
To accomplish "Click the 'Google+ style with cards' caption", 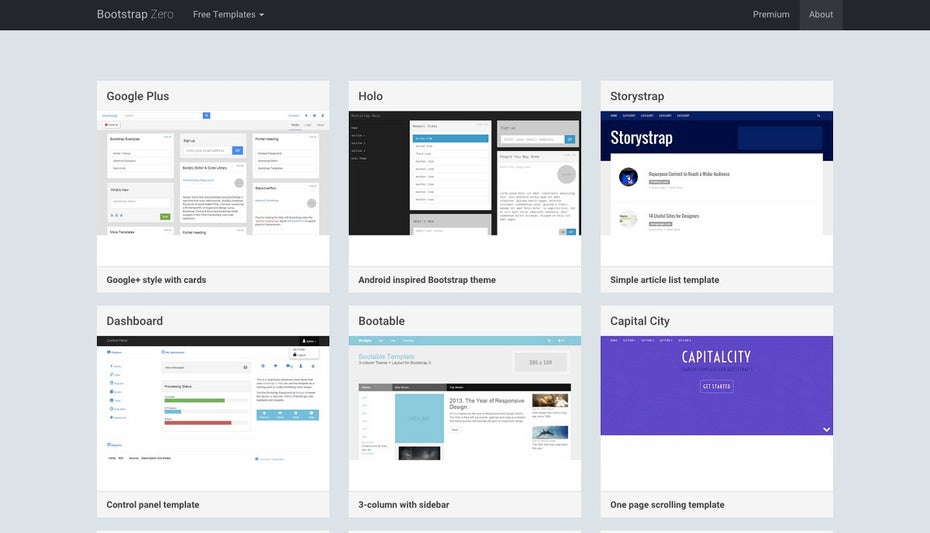I will click(x=156, y=280).
